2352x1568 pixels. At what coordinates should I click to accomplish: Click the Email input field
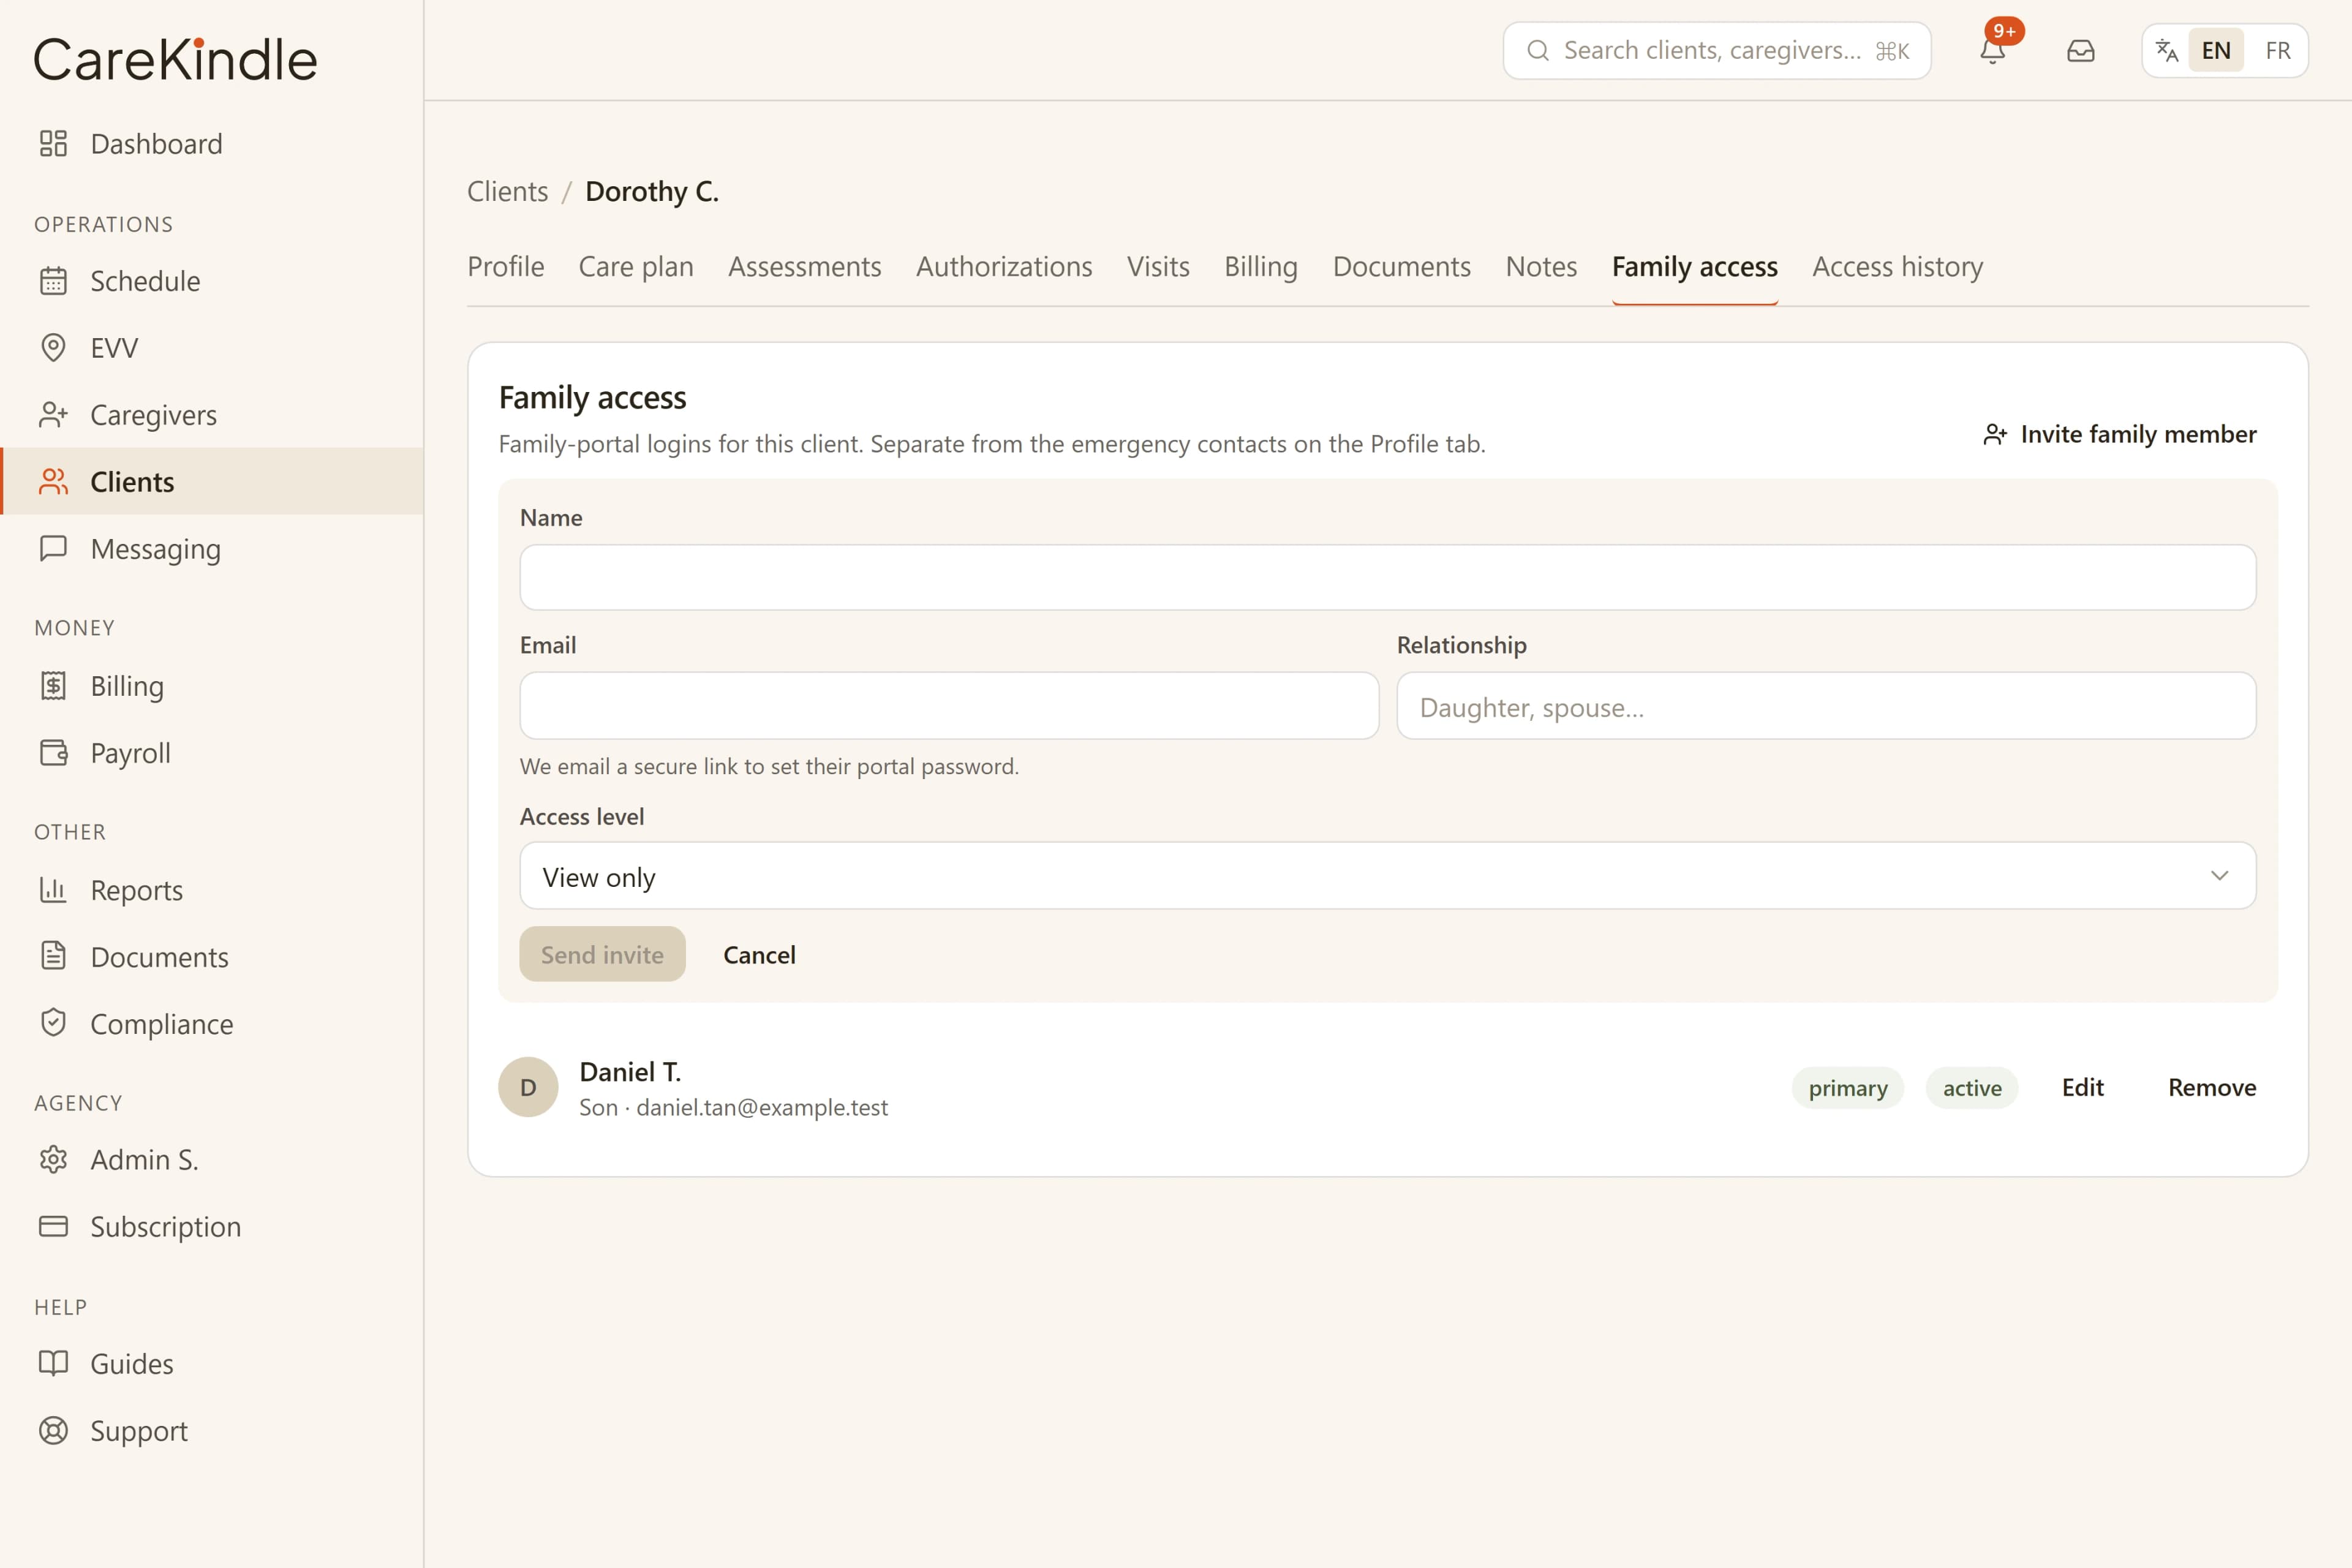[x=949, y=706]
